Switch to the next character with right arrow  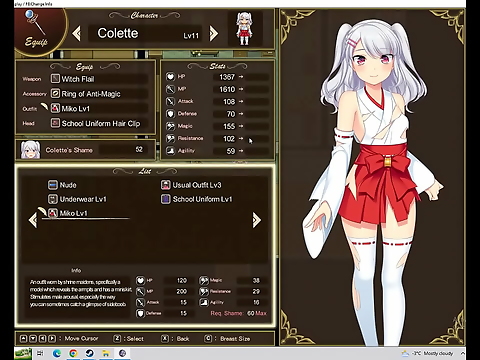tap(214, 34)
